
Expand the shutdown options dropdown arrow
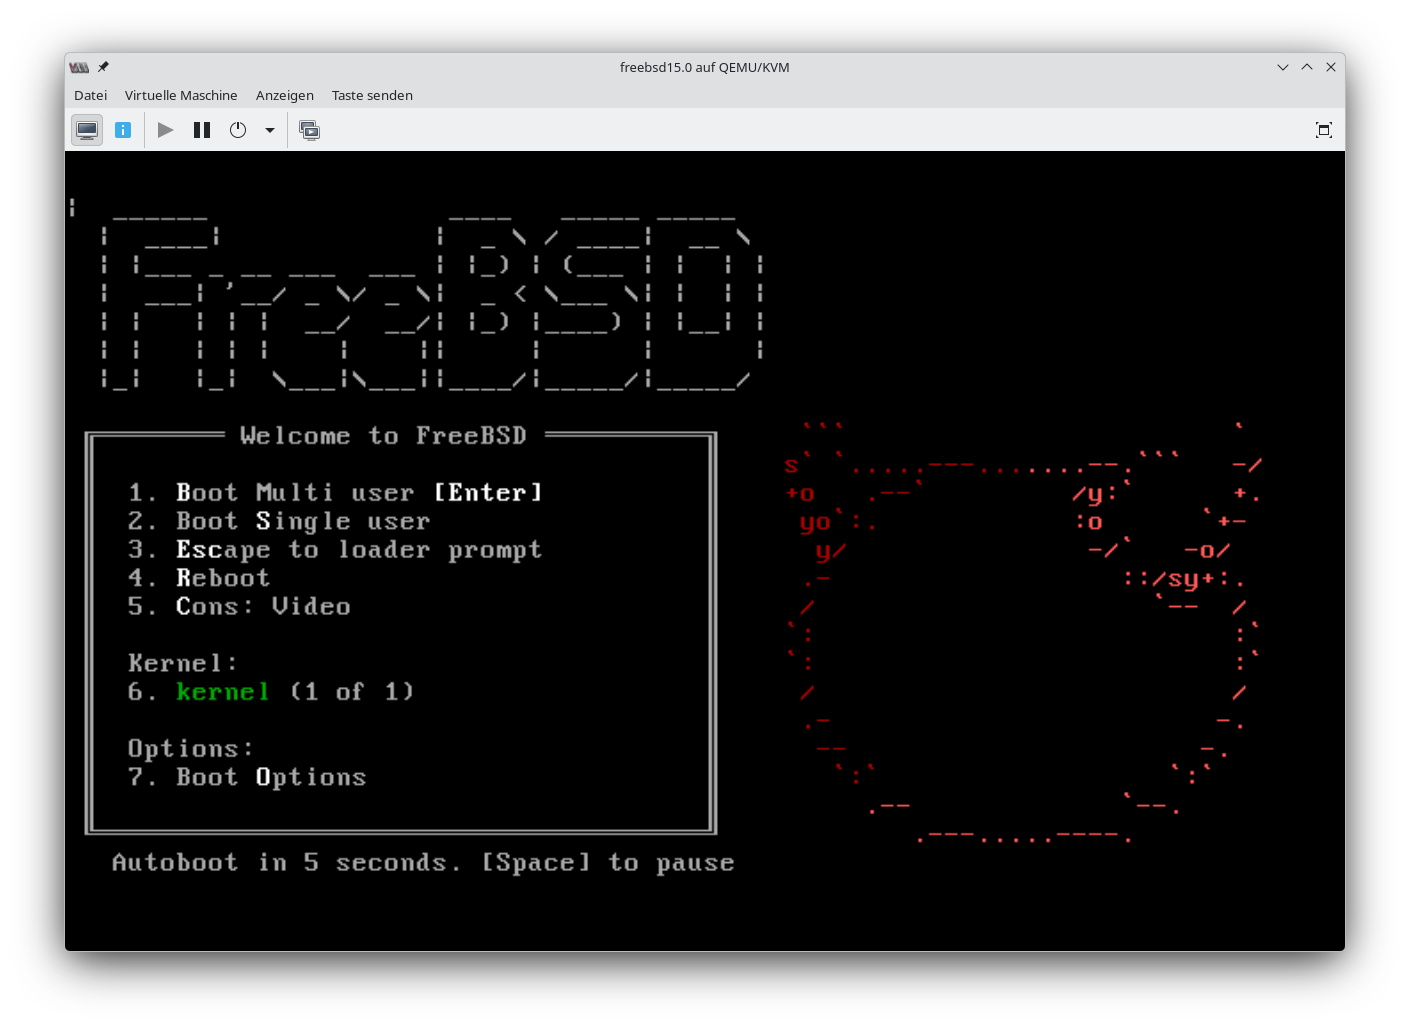tap(270, 130)
